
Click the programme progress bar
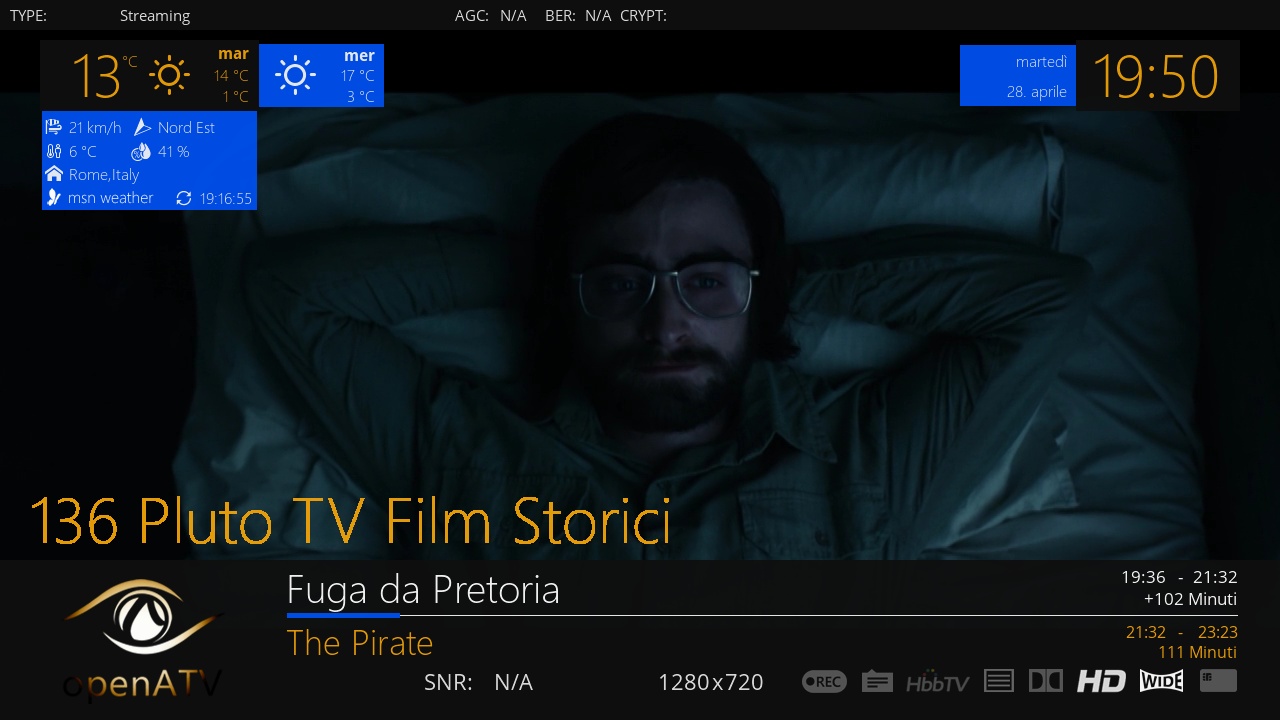click(x=762, y=615)
